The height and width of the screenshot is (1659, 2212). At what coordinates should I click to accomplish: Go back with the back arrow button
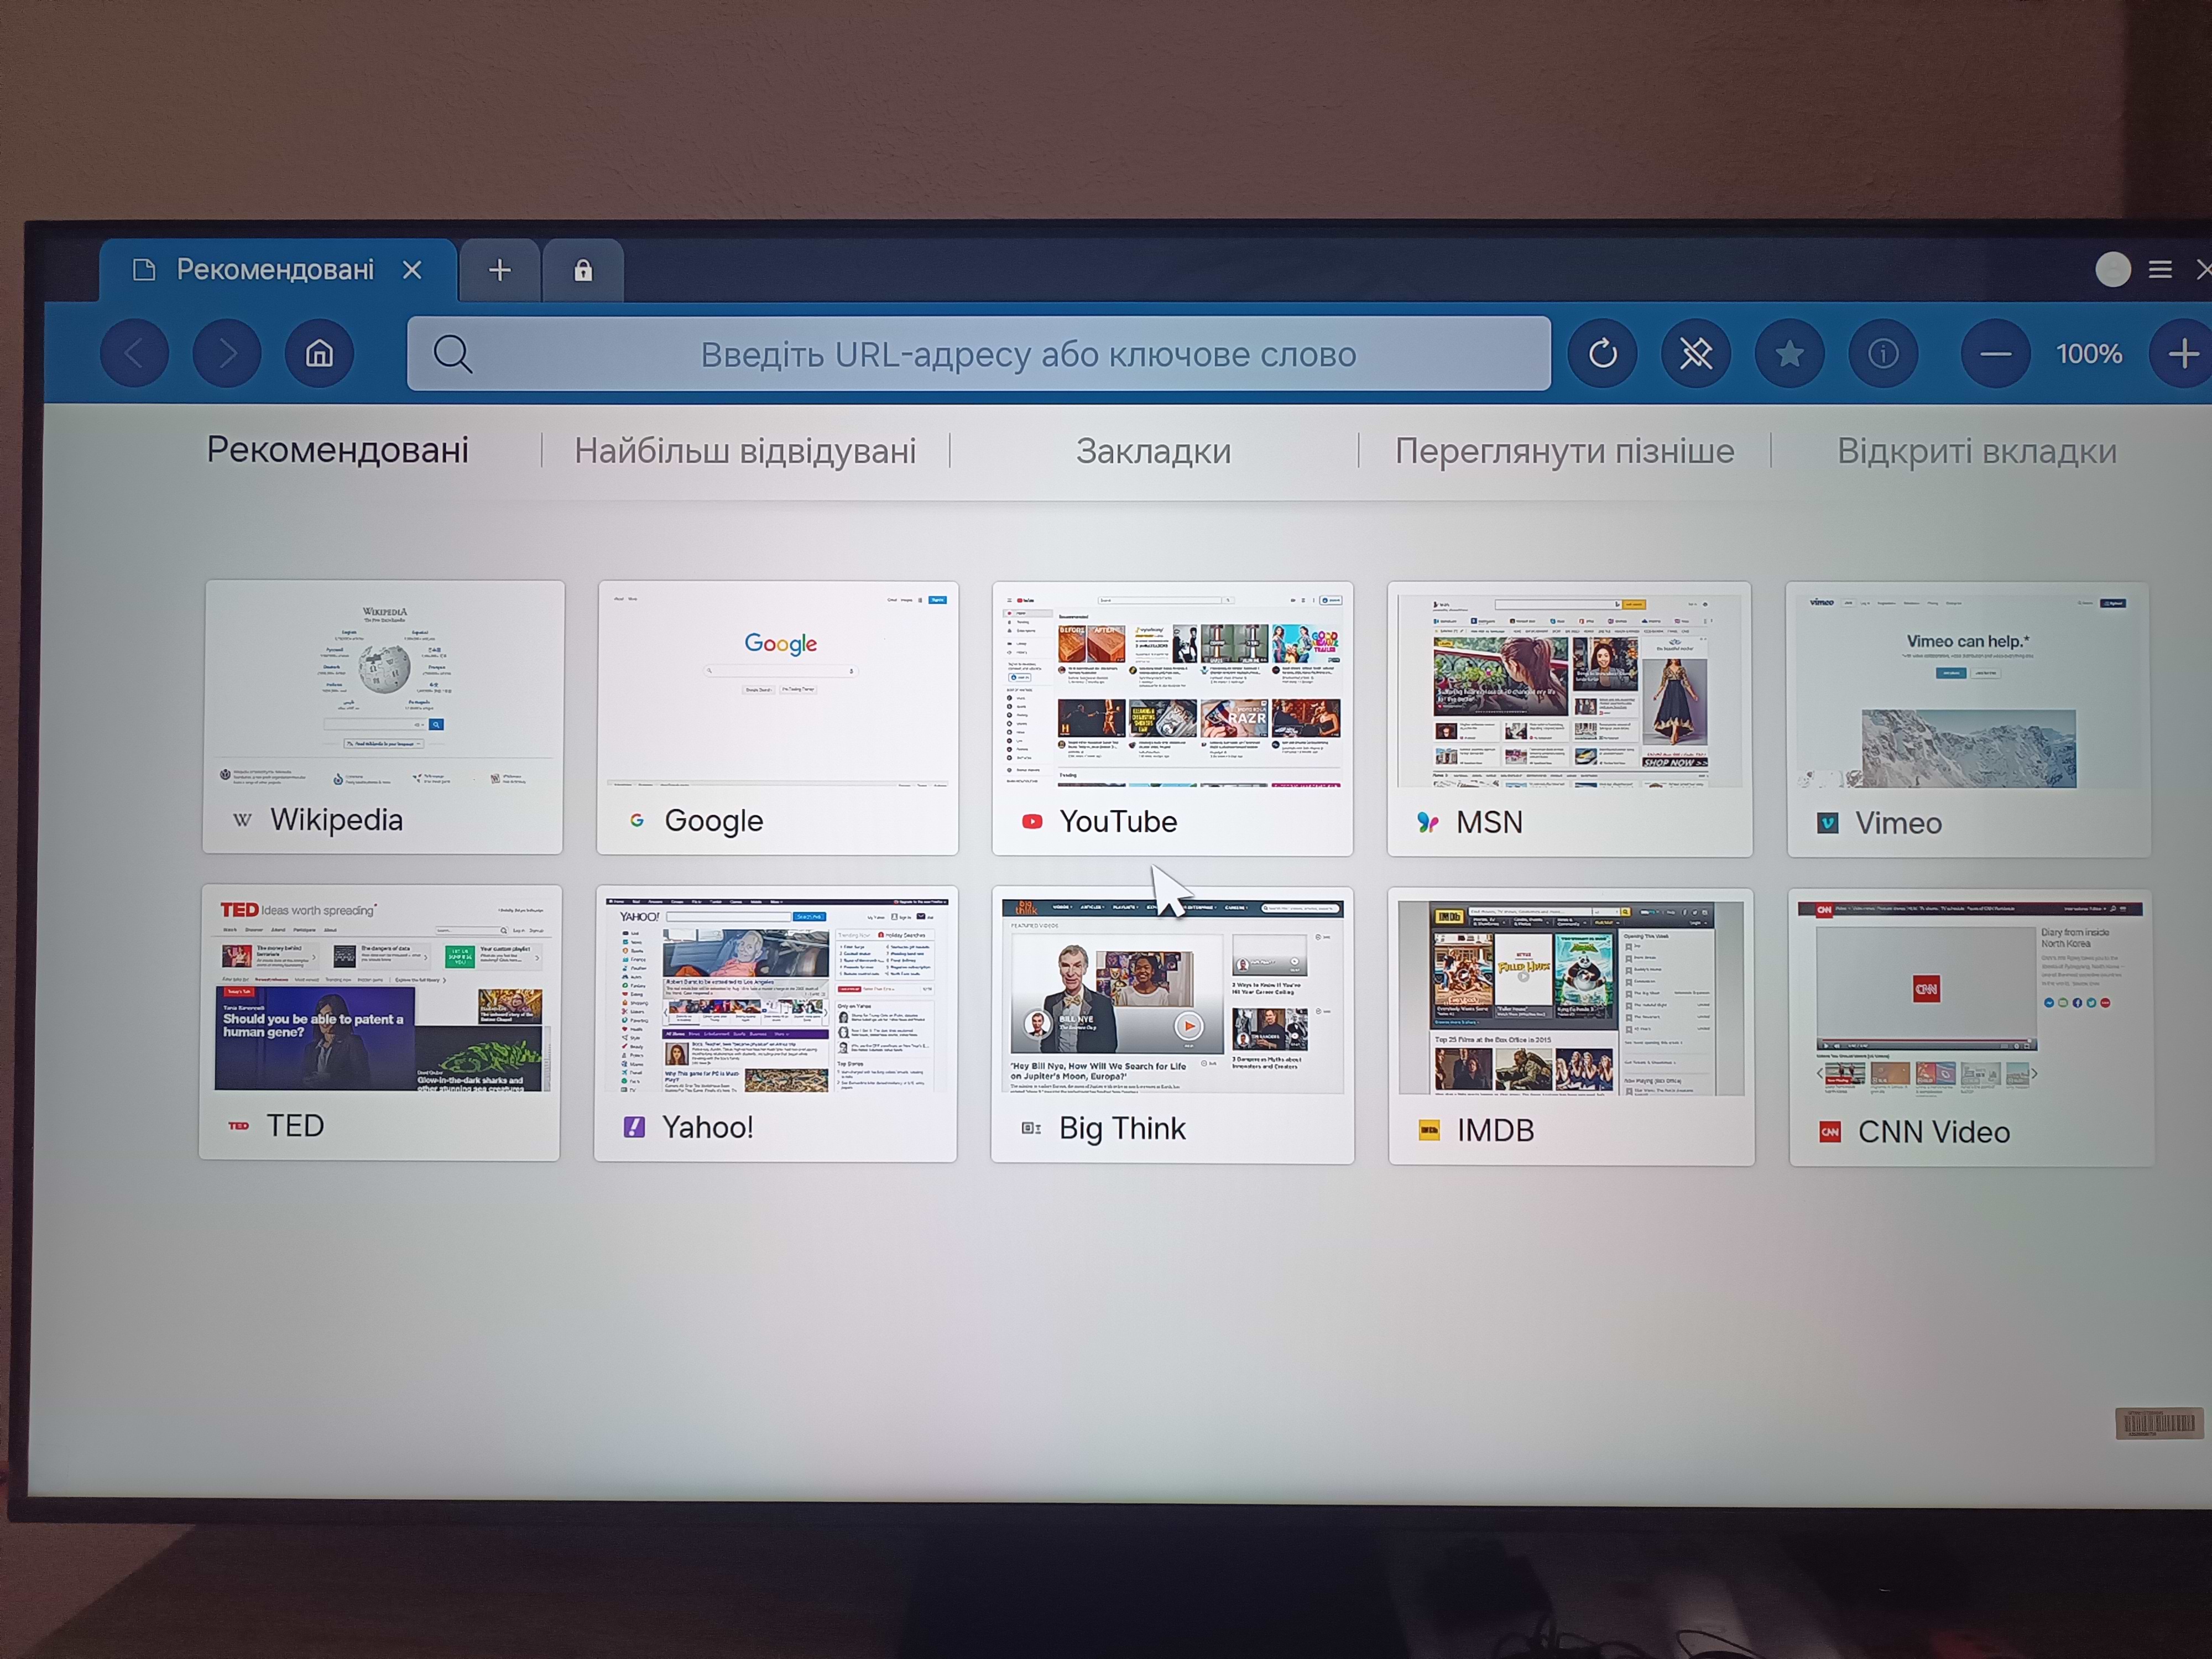[x=135, y=353]
